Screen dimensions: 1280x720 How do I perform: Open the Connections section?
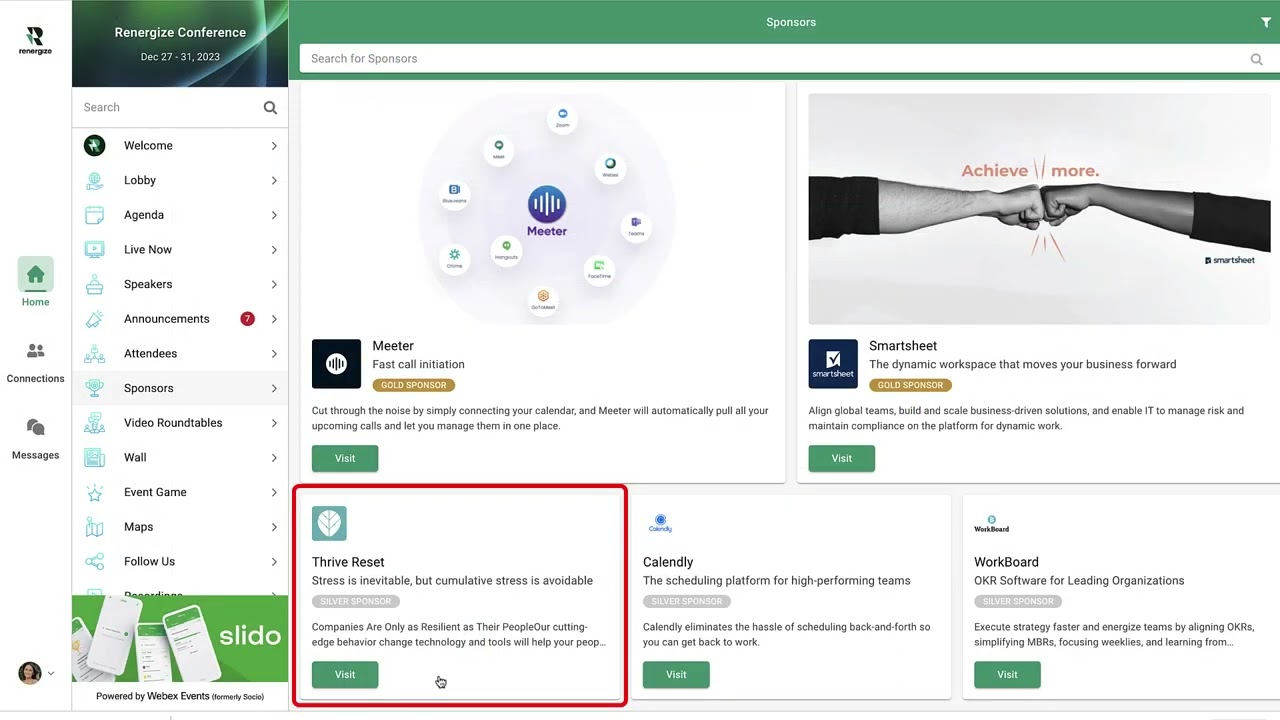pyautogui.click(x=35, y=362)
